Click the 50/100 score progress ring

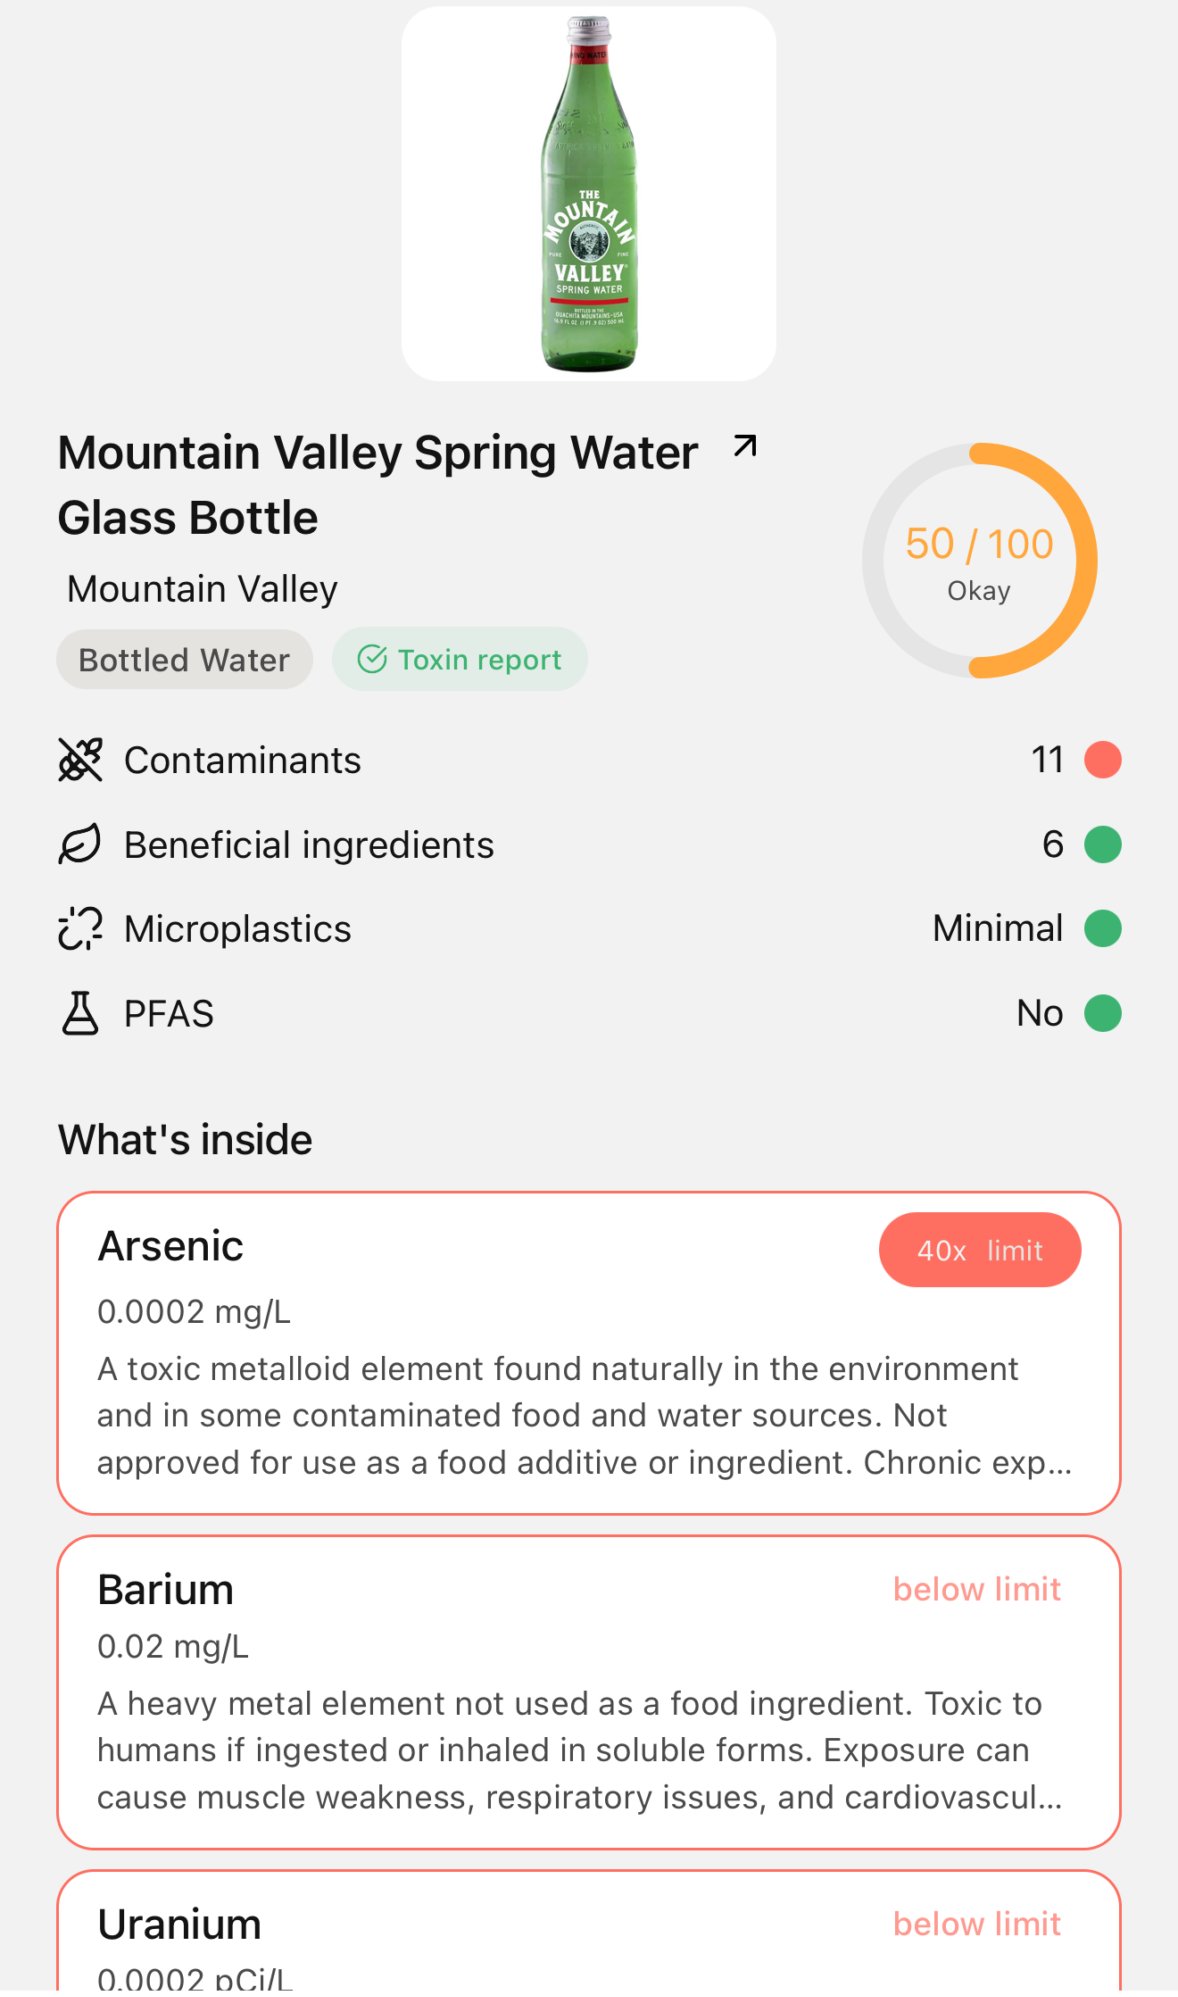tap(979, 560)
